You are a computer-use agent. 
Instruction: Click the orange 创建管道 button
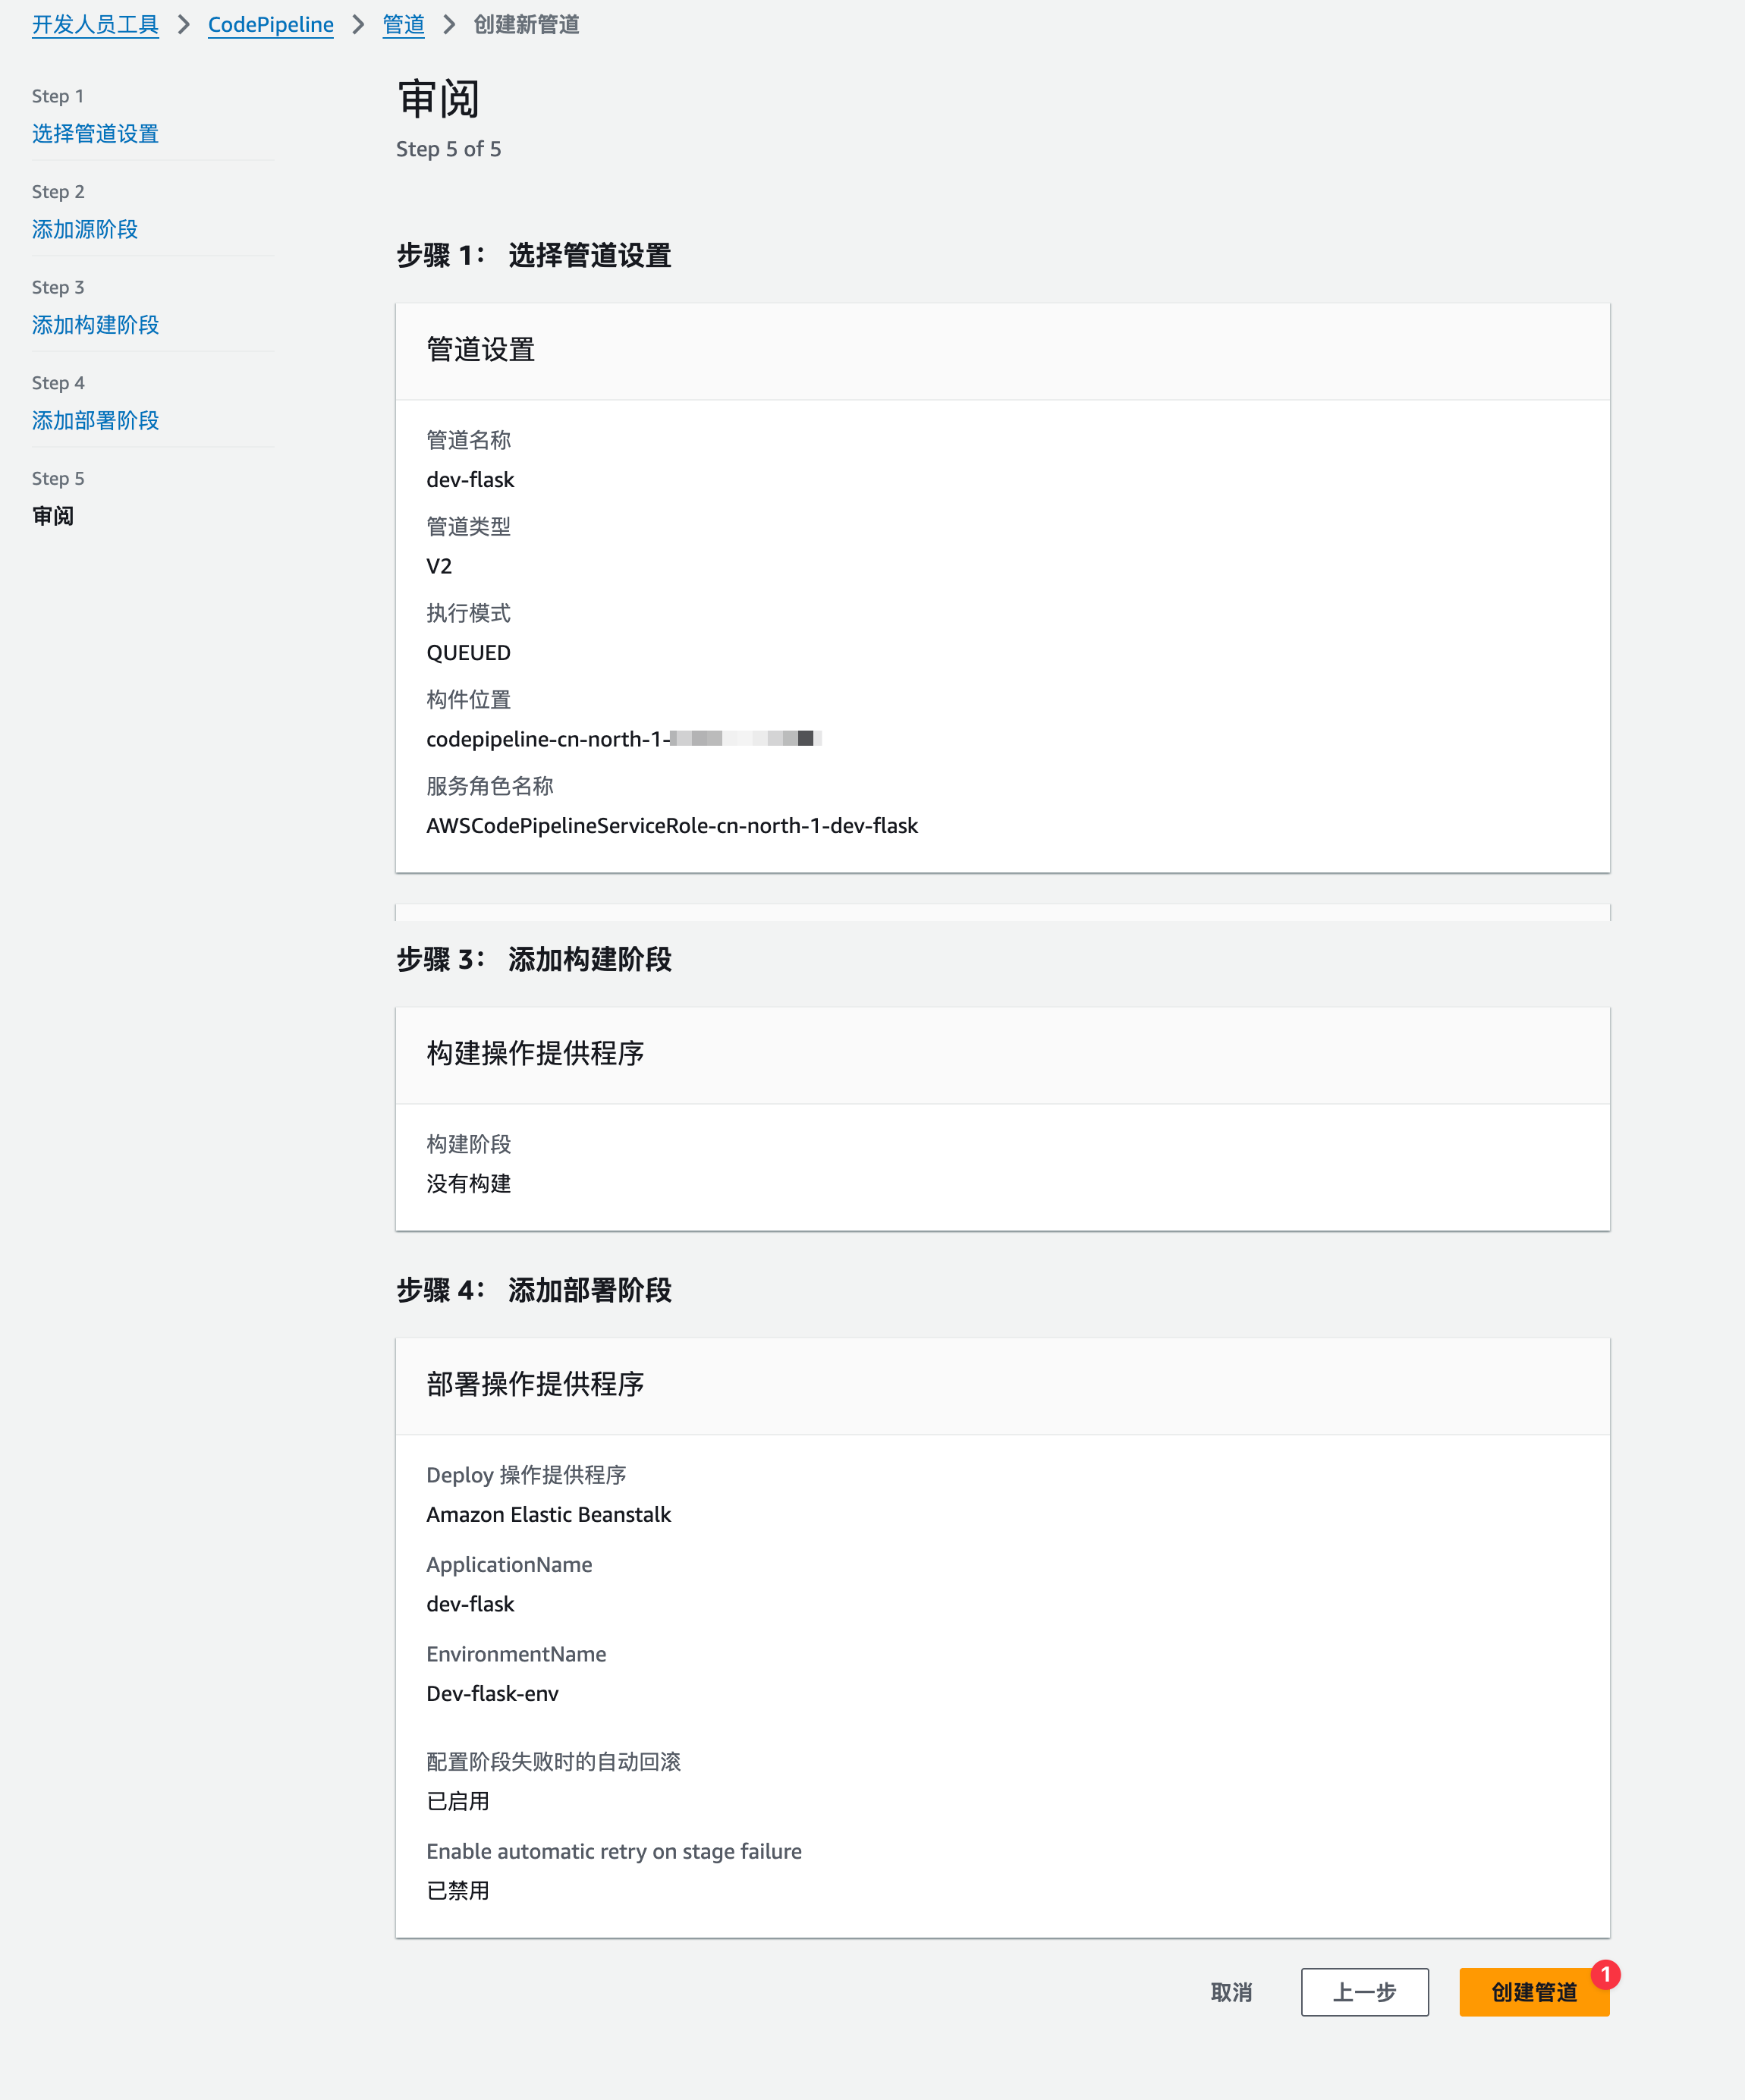pos(1533,1992)
